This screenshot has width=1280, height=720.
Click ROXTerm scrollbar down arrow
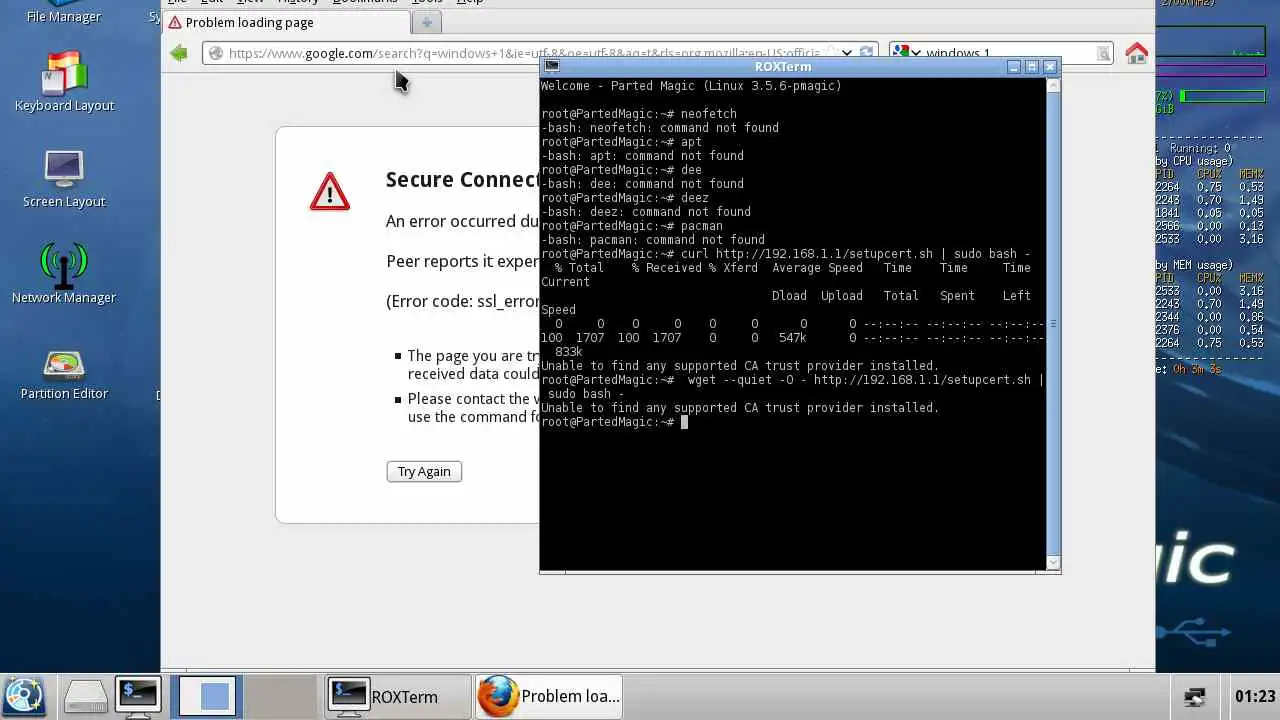[1052, 563]
